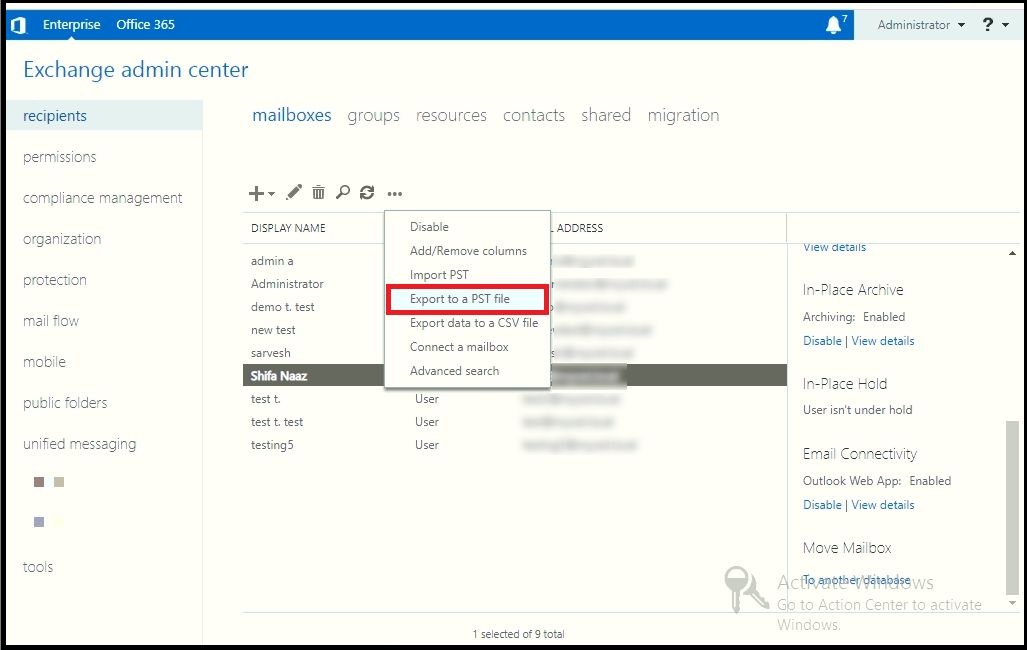The image size is (1027, 650).
Task: Open mail flow in the left navigation
Action: tap(50, 321)
